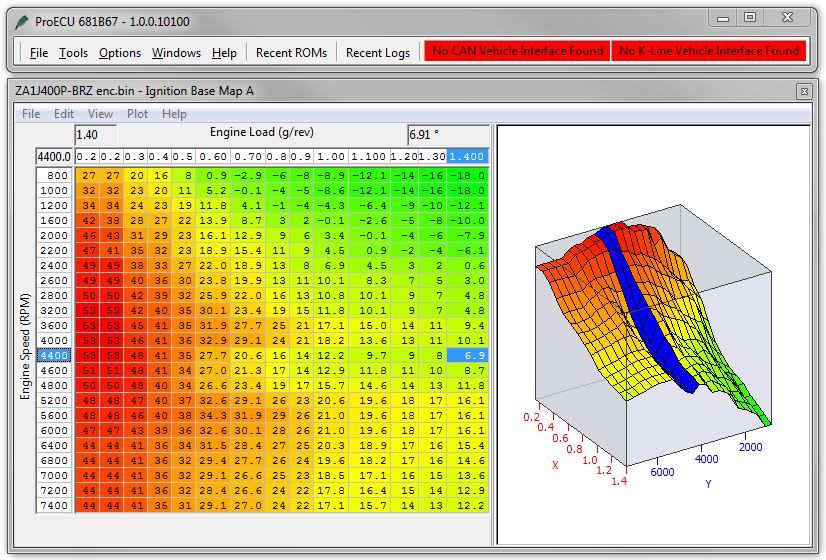Open the Windows menu

click(176, 52)
